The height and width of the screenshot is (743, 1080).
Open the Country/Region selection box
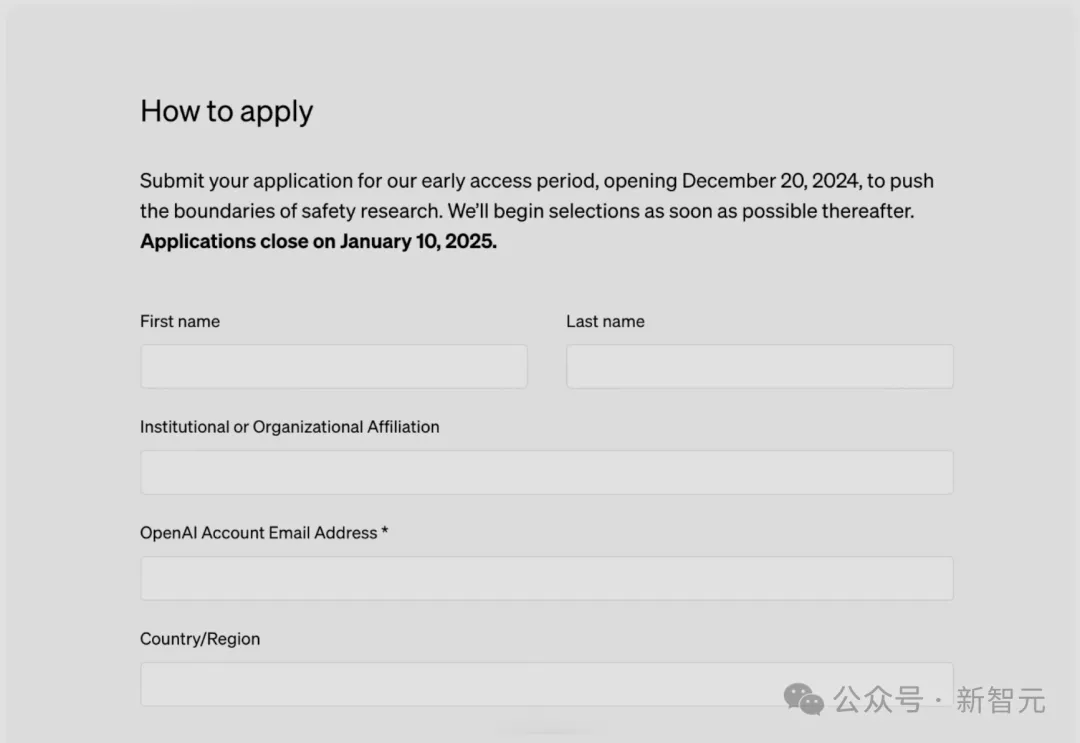coord(546,684)
